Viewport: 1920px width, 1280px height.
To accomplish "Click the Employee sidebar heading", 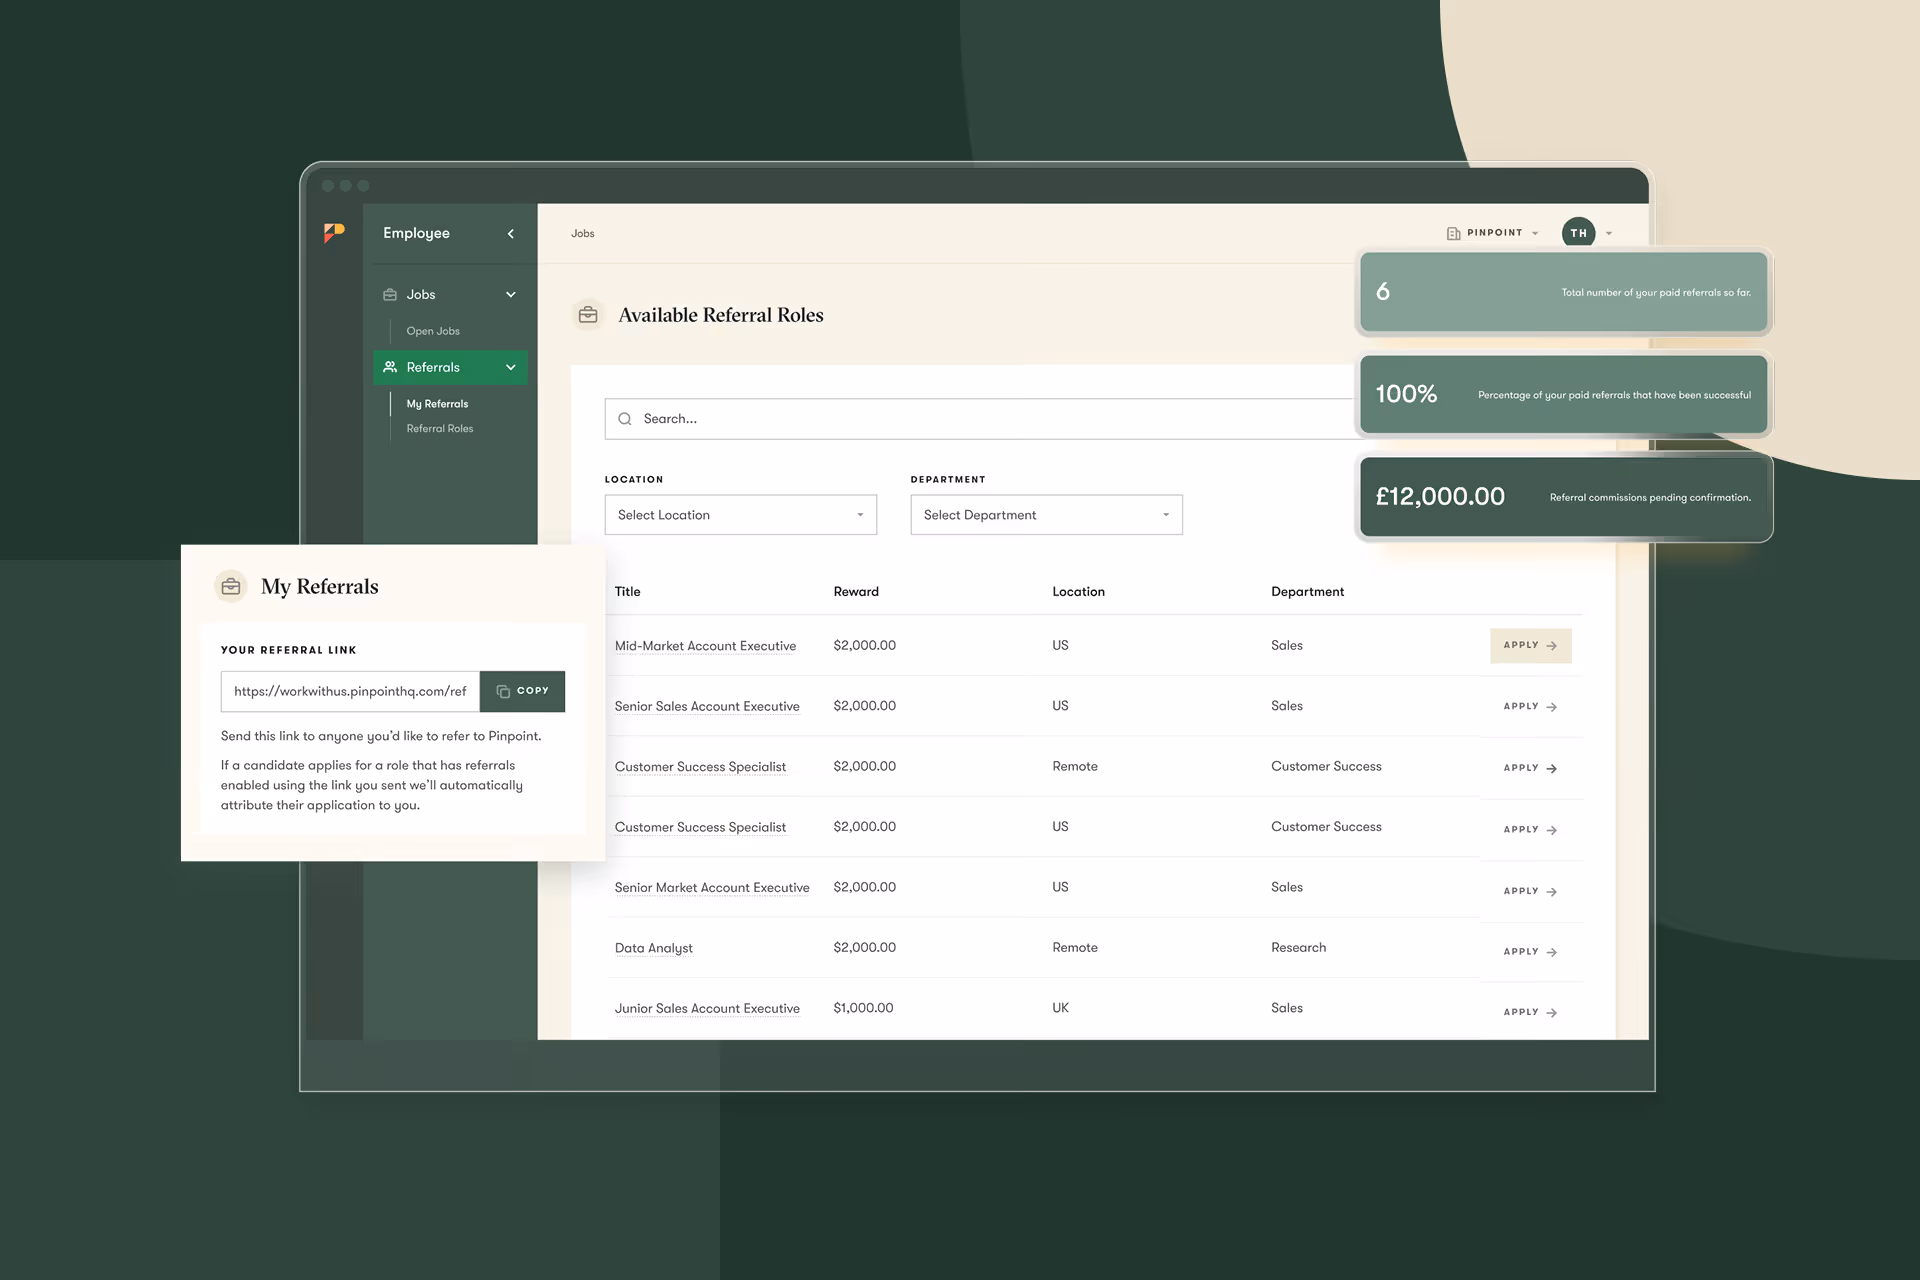I will tap(416, 233).
